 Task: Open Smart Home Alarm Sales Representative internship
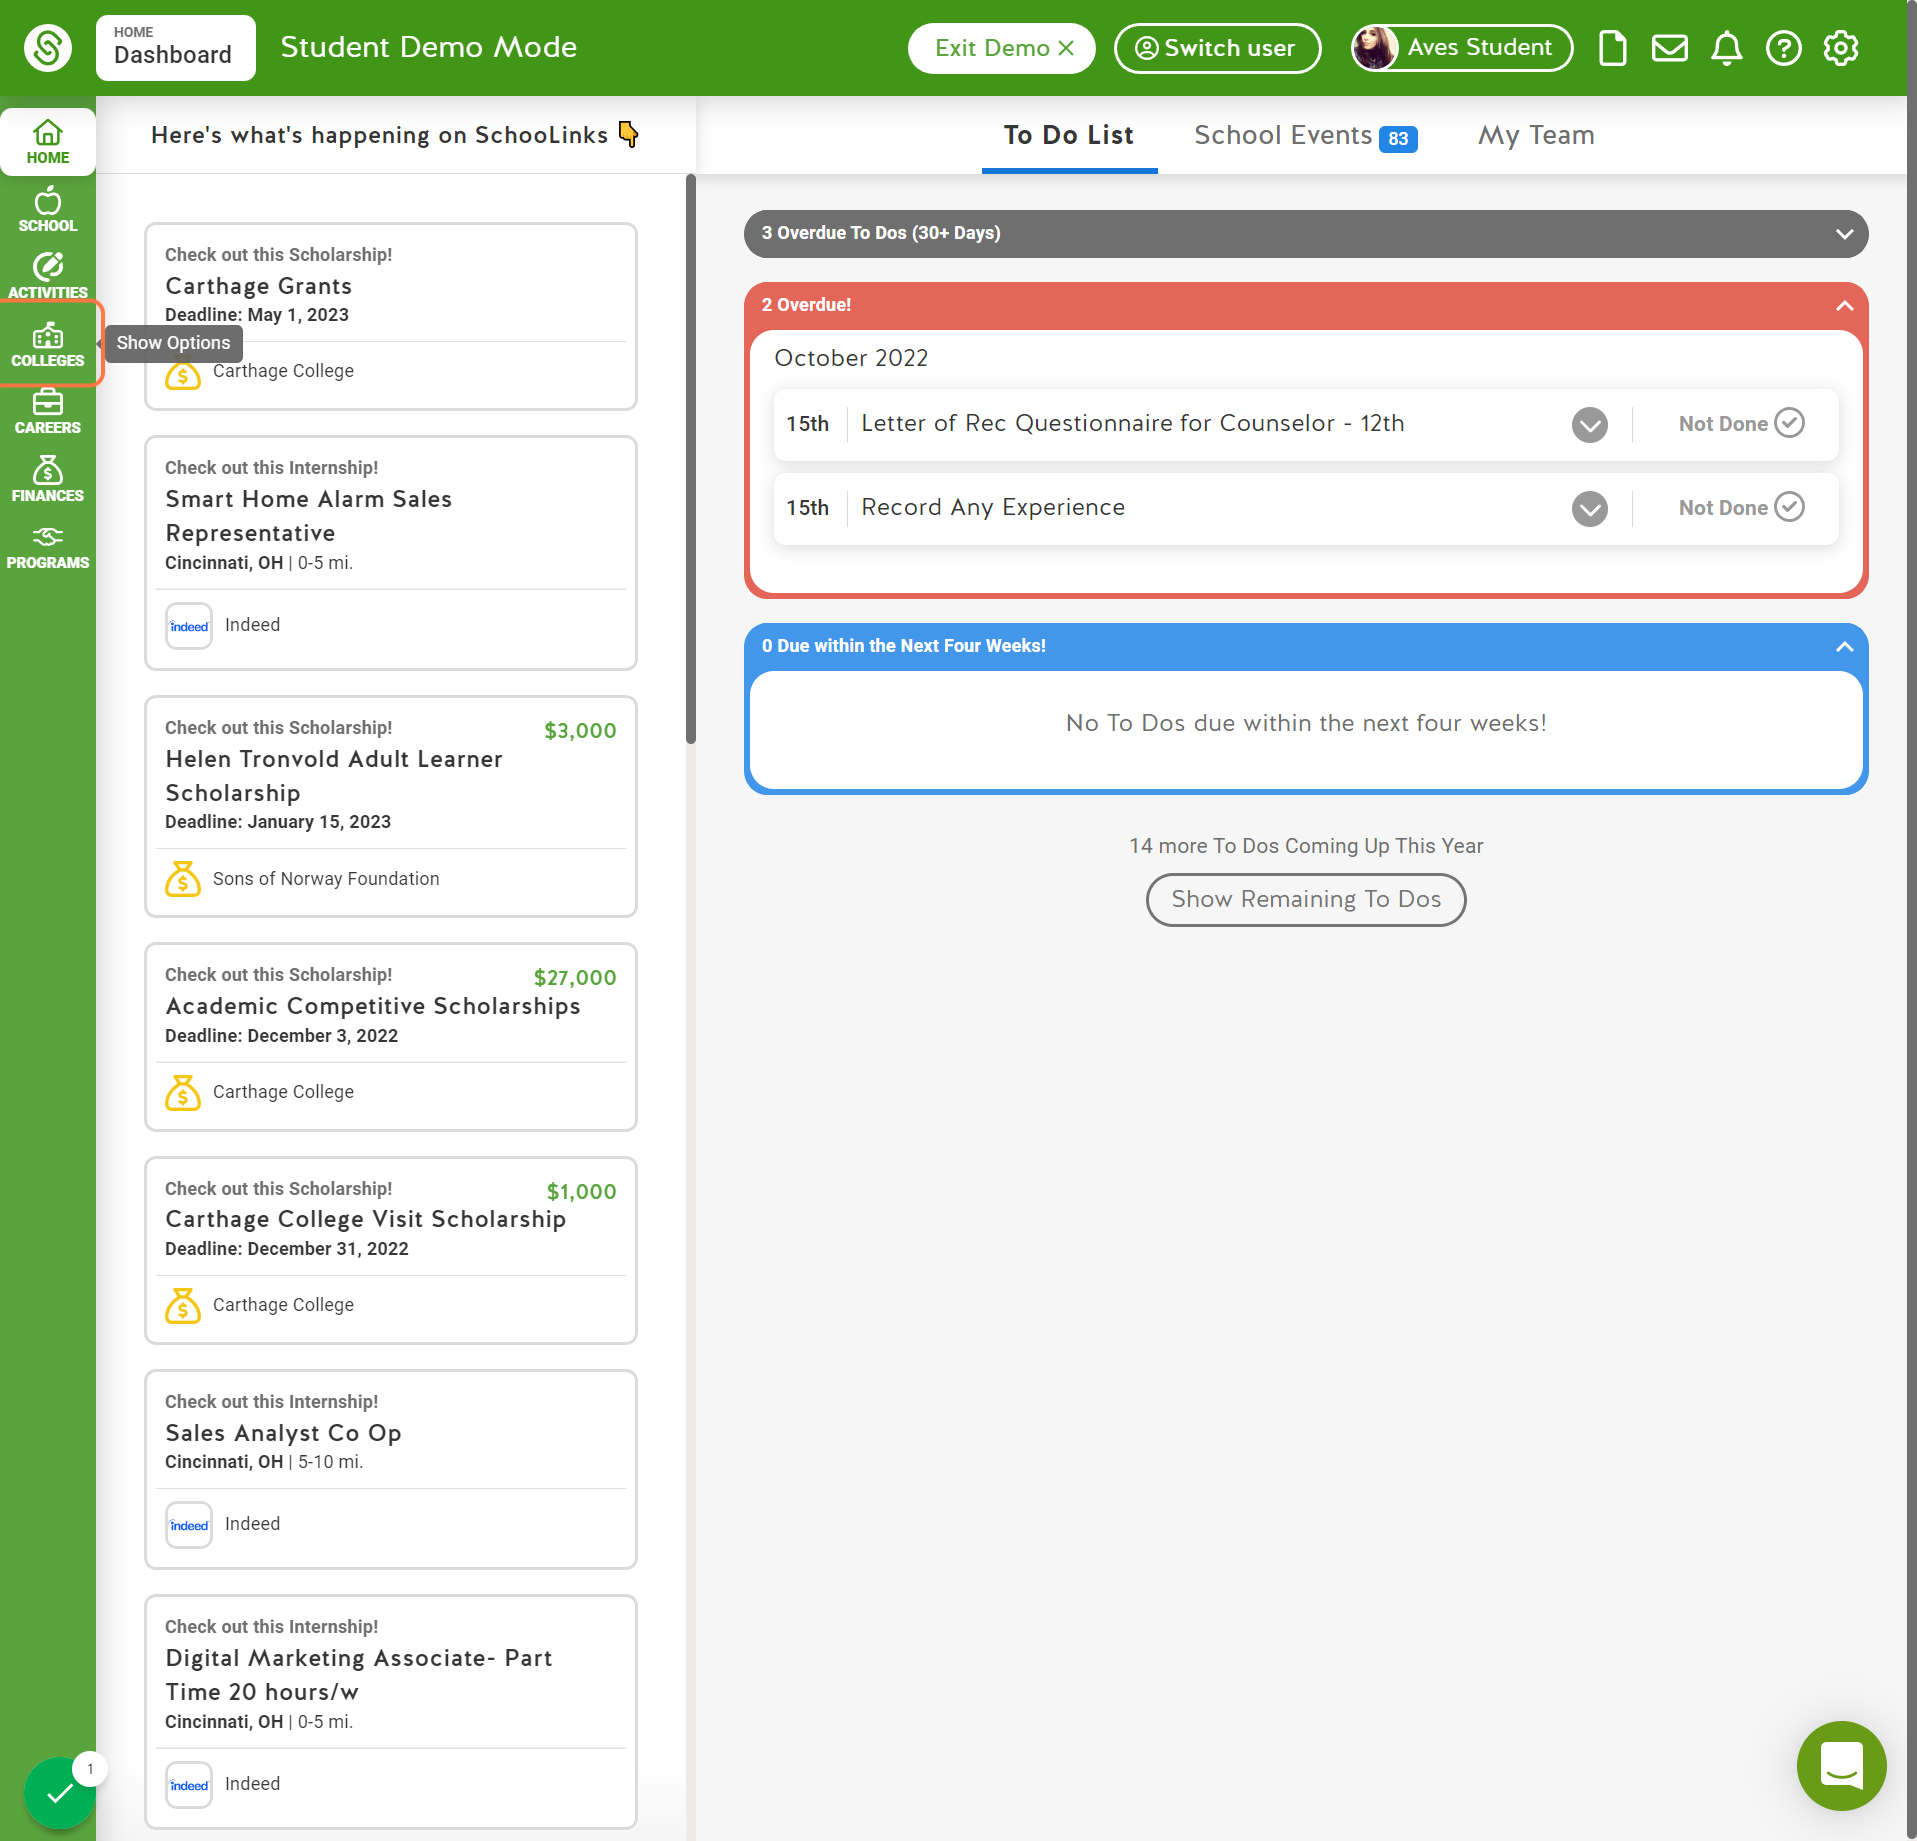(x=391, y=553)
